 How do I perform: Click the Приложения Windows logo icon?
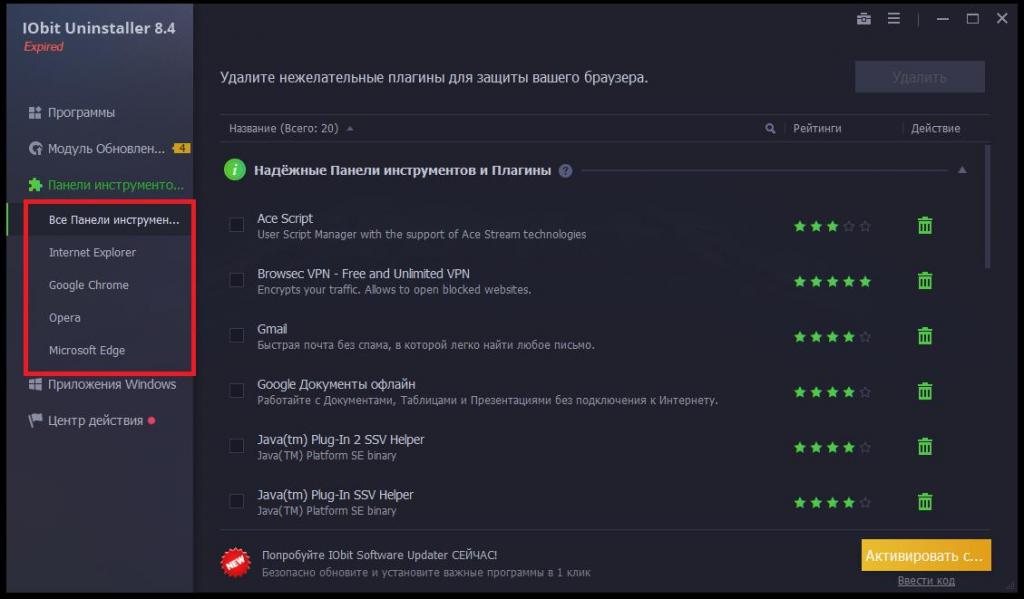point(35,384)
